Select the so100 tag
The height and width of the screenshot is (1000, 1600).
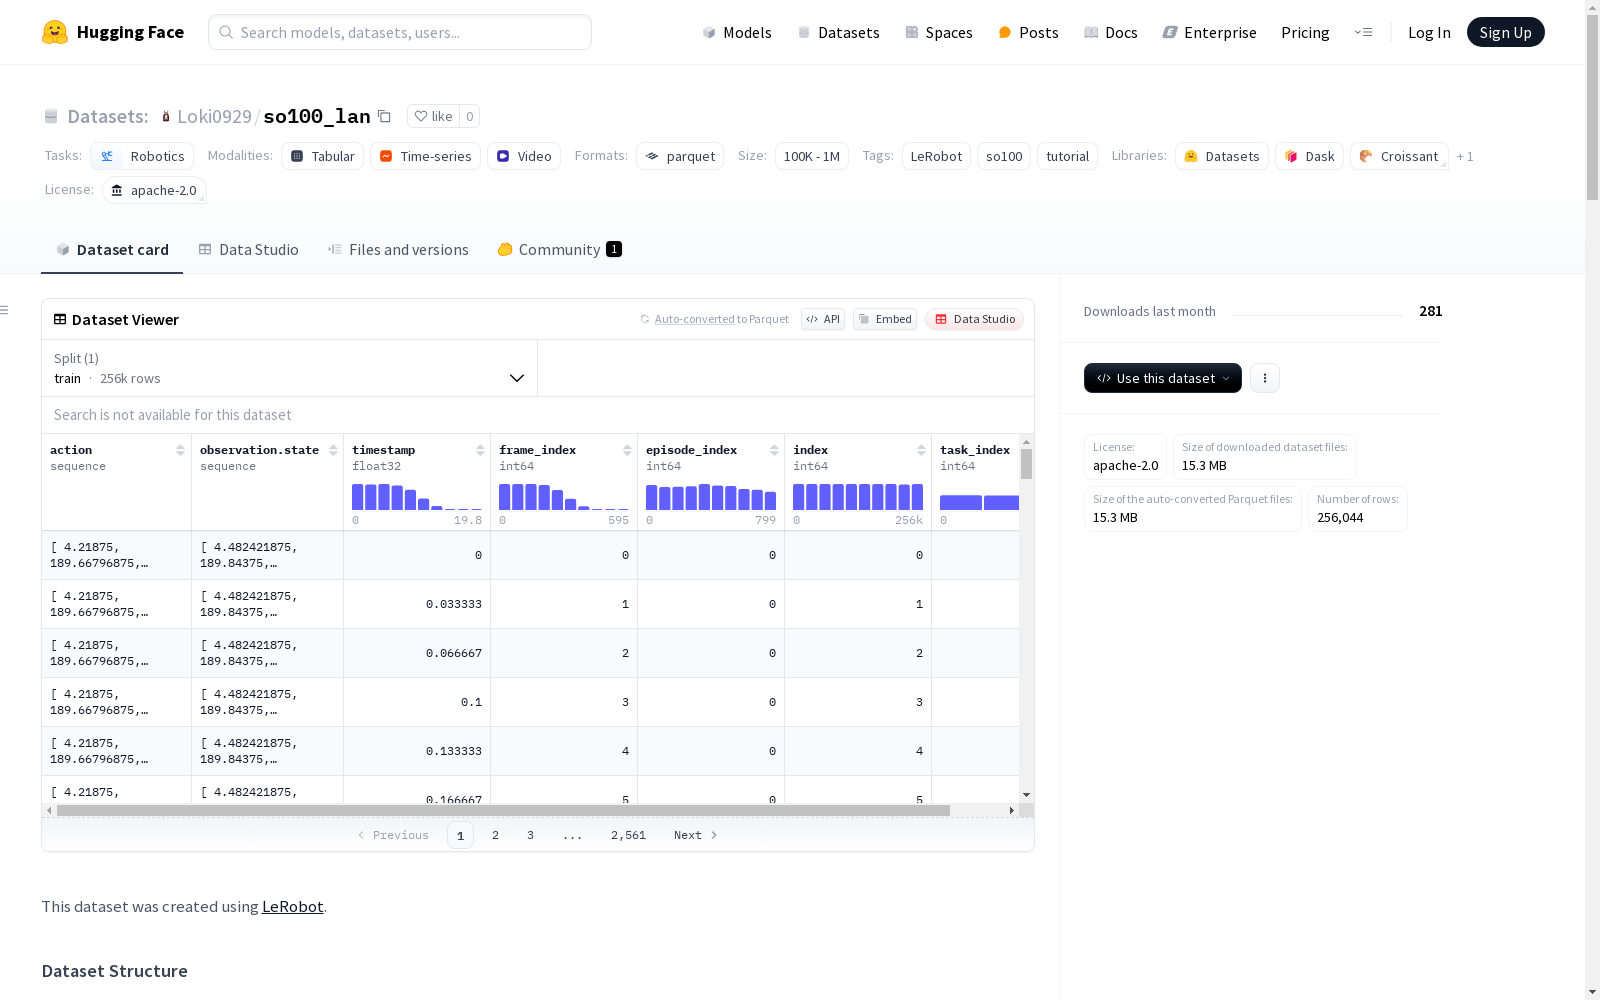[x=1004, y=156]
